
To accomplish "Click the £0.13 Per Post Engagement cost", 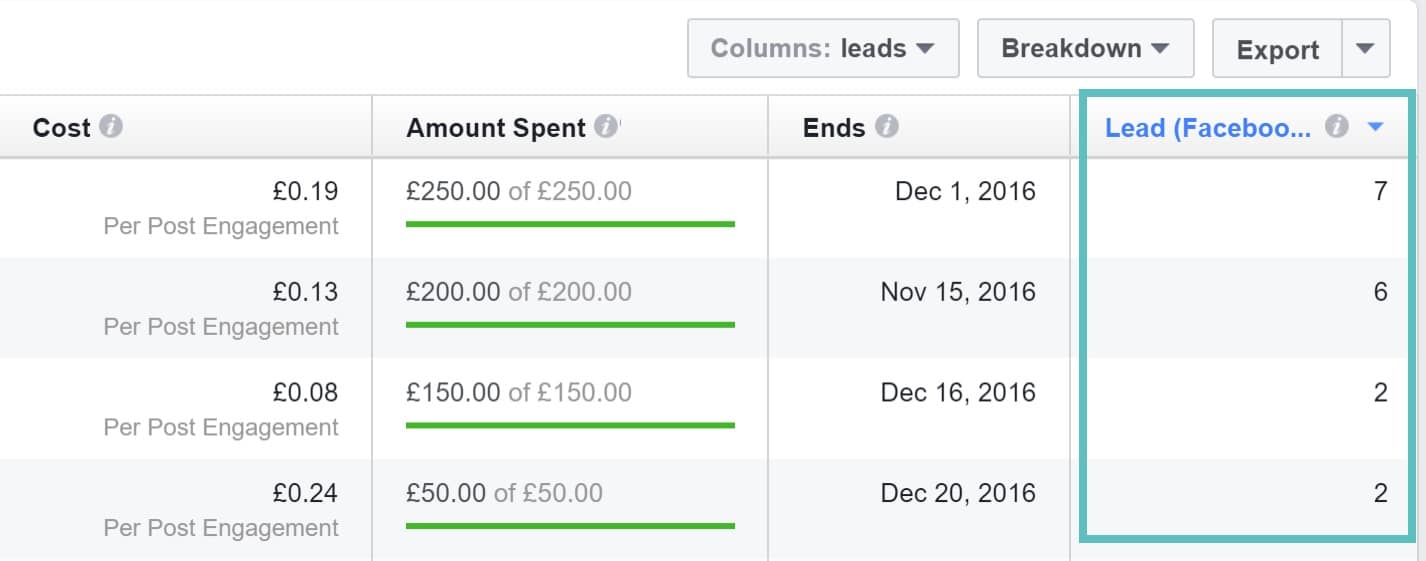I will (305, 292).
